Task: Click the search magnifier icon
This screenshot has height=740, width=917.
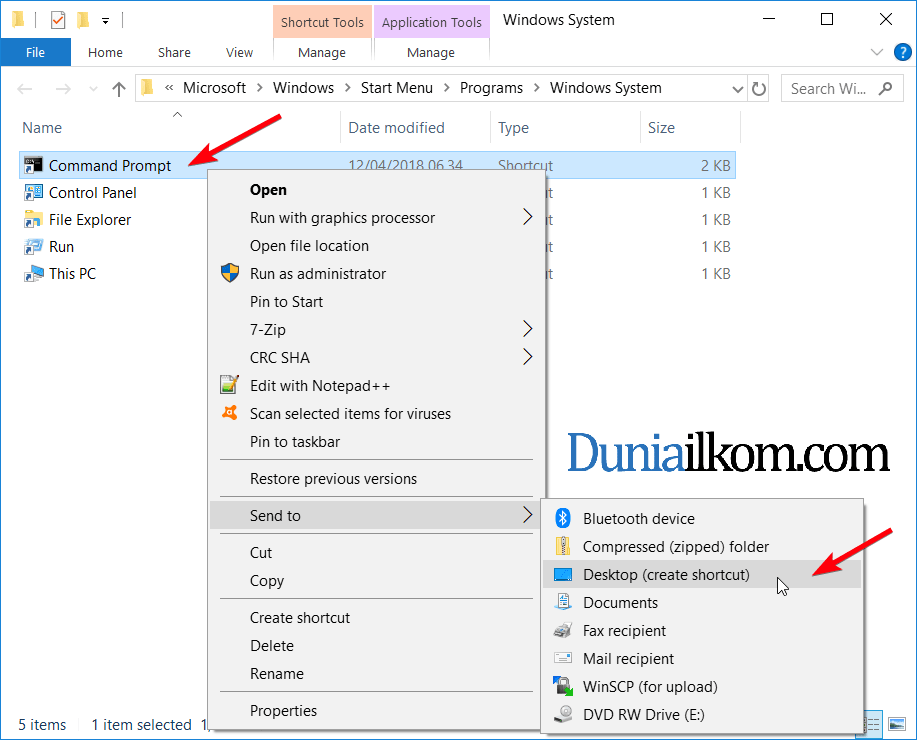Action: (x=885, y=89)
